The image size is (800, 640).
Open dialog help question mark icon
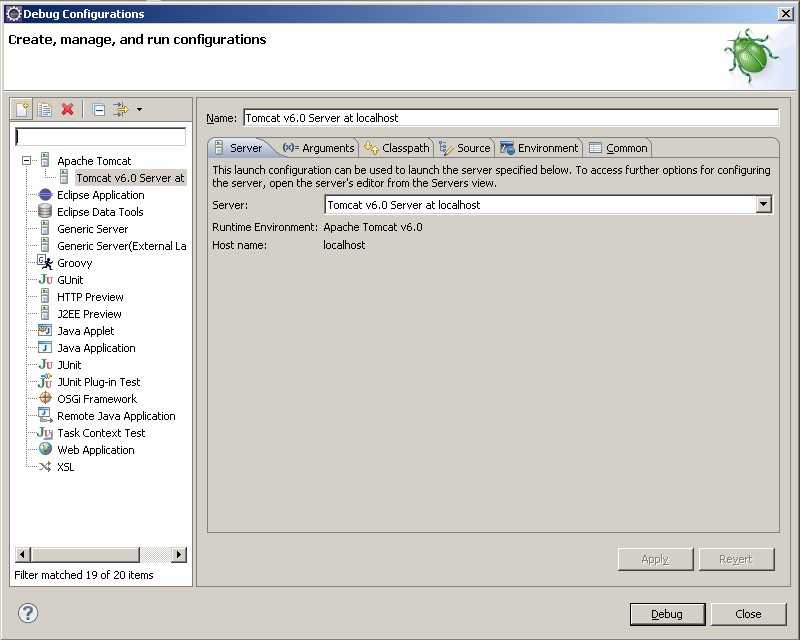pos(28,613)
